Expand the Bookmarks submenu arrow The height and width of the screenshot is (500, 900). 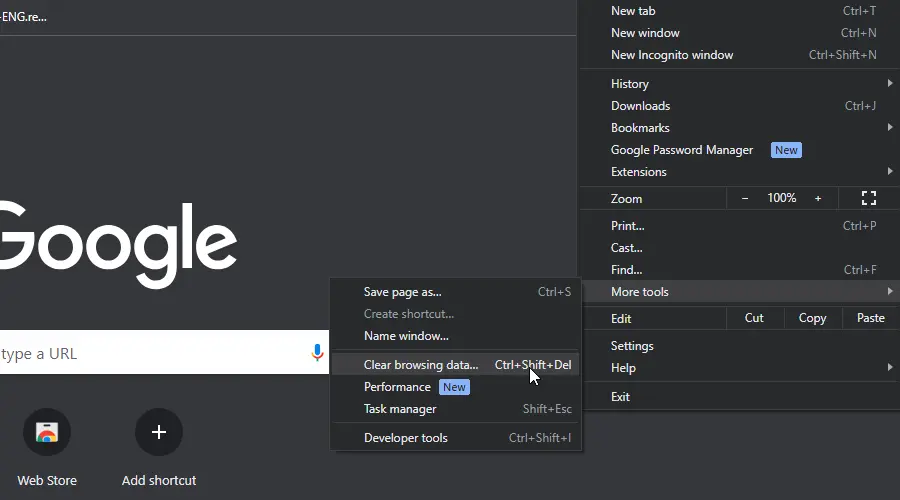890,127
